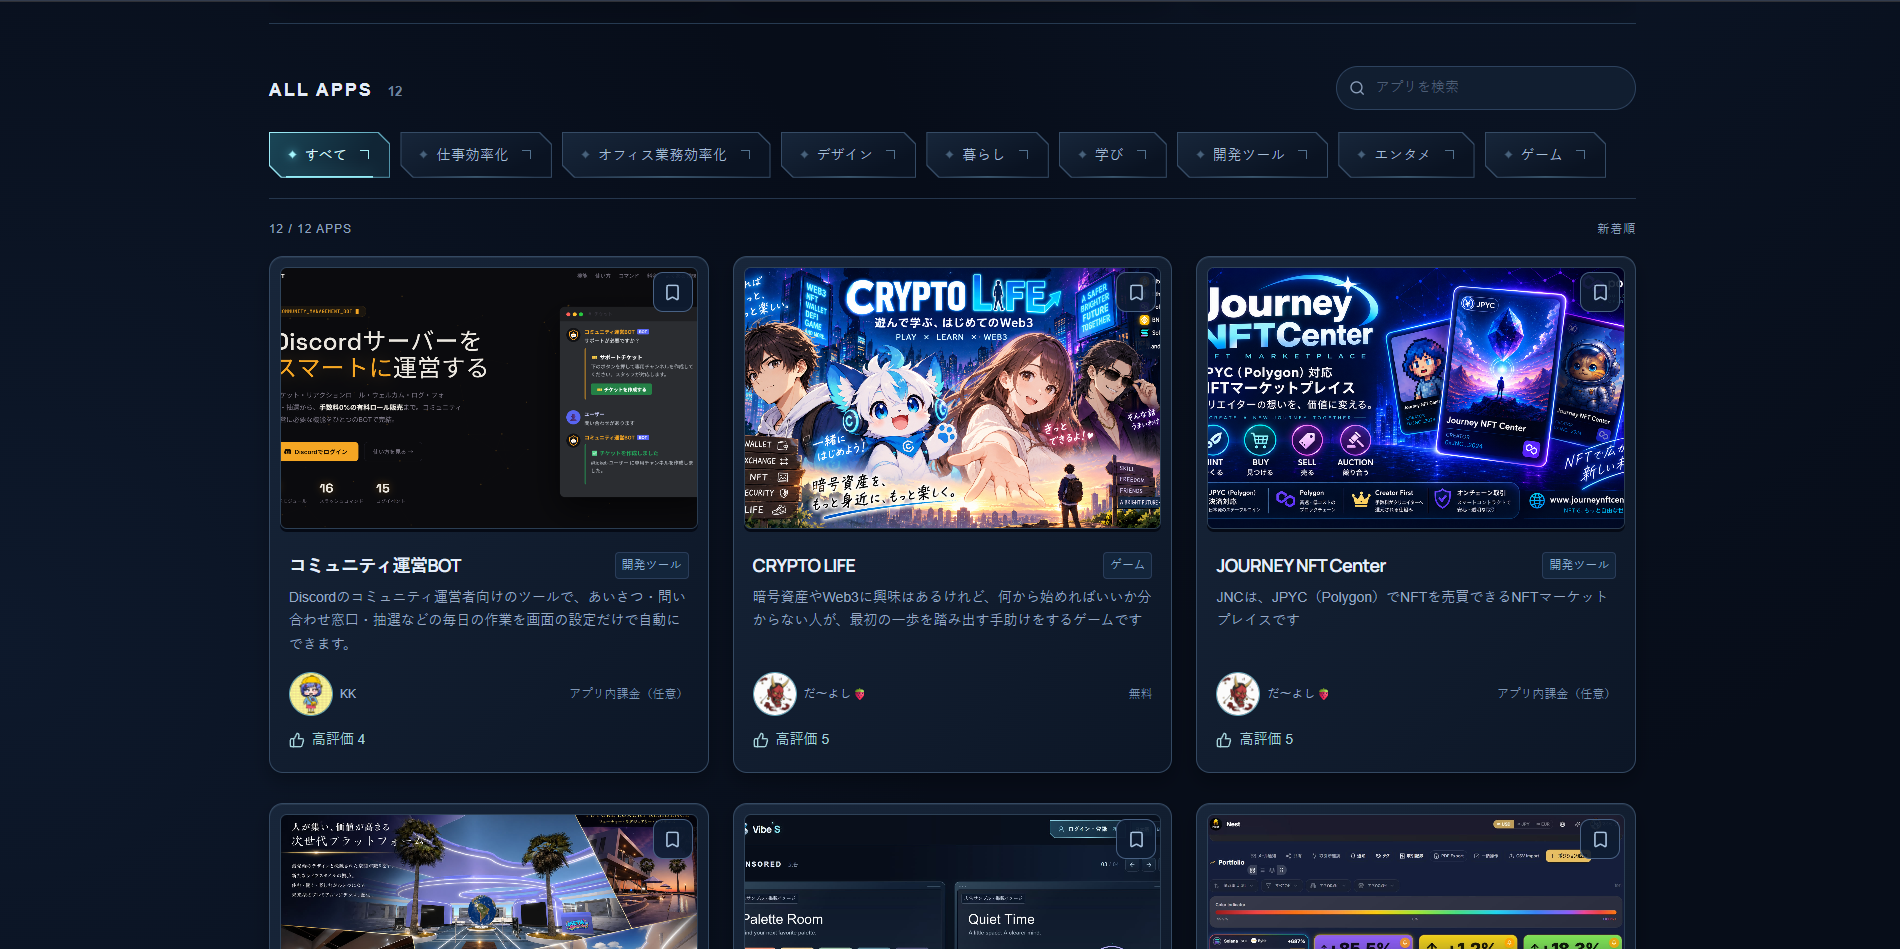1900x949 pixels.
Task: Open the ゲーム category tab
Action: [1545, 155]
